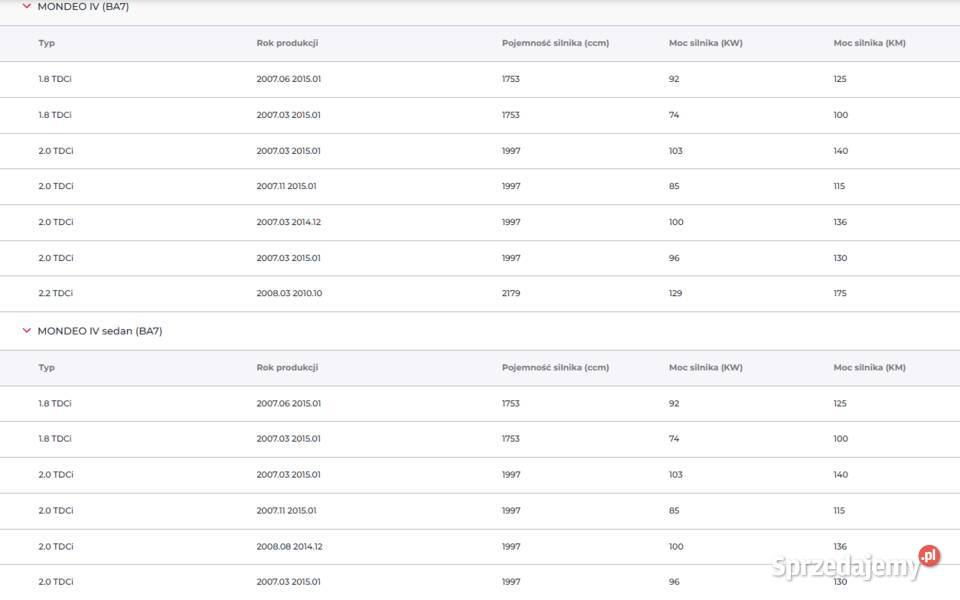Click '125' KM value in the upper table

point(840,79)
